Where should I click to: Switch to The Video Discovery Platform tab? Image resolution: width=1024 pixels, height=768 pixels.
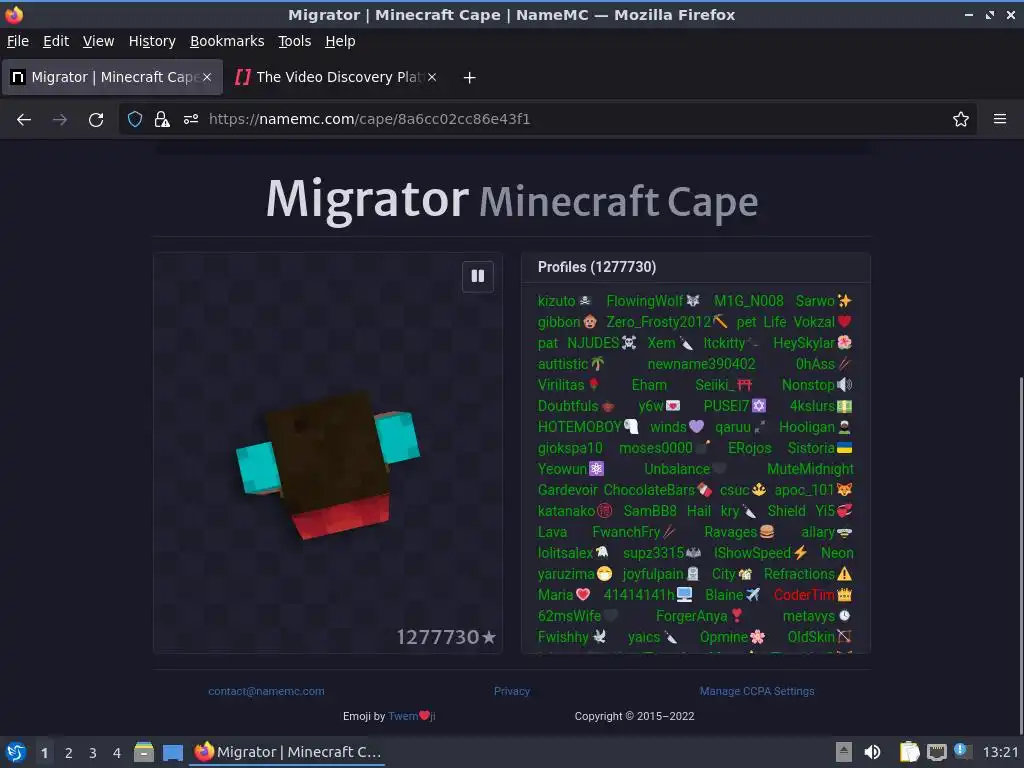[x=336, y=77]
